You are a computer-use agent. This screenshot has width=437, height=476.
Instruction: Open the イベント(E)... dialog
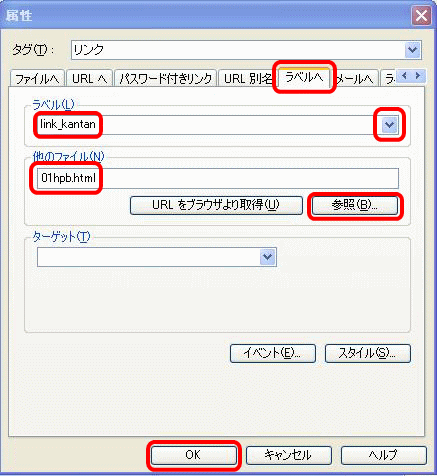tap(273, 353)
